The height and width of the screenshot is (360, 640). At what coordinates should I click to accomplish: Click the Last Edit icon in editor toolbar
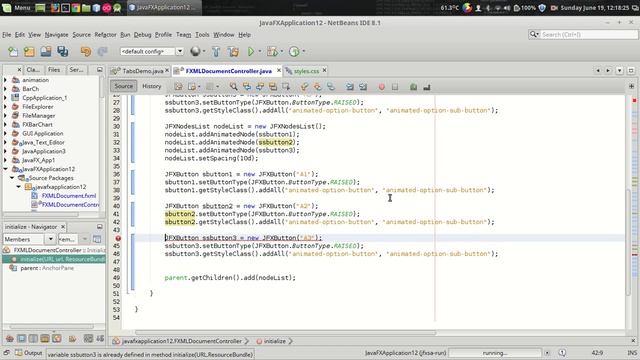coord(178,87)
